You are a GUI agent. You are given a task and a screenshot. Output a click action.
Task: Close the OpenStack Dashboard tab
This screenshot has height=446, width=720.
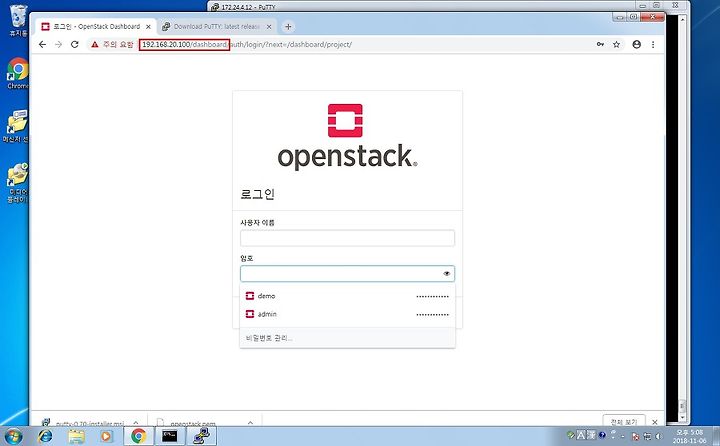click(x=148, y=27)
